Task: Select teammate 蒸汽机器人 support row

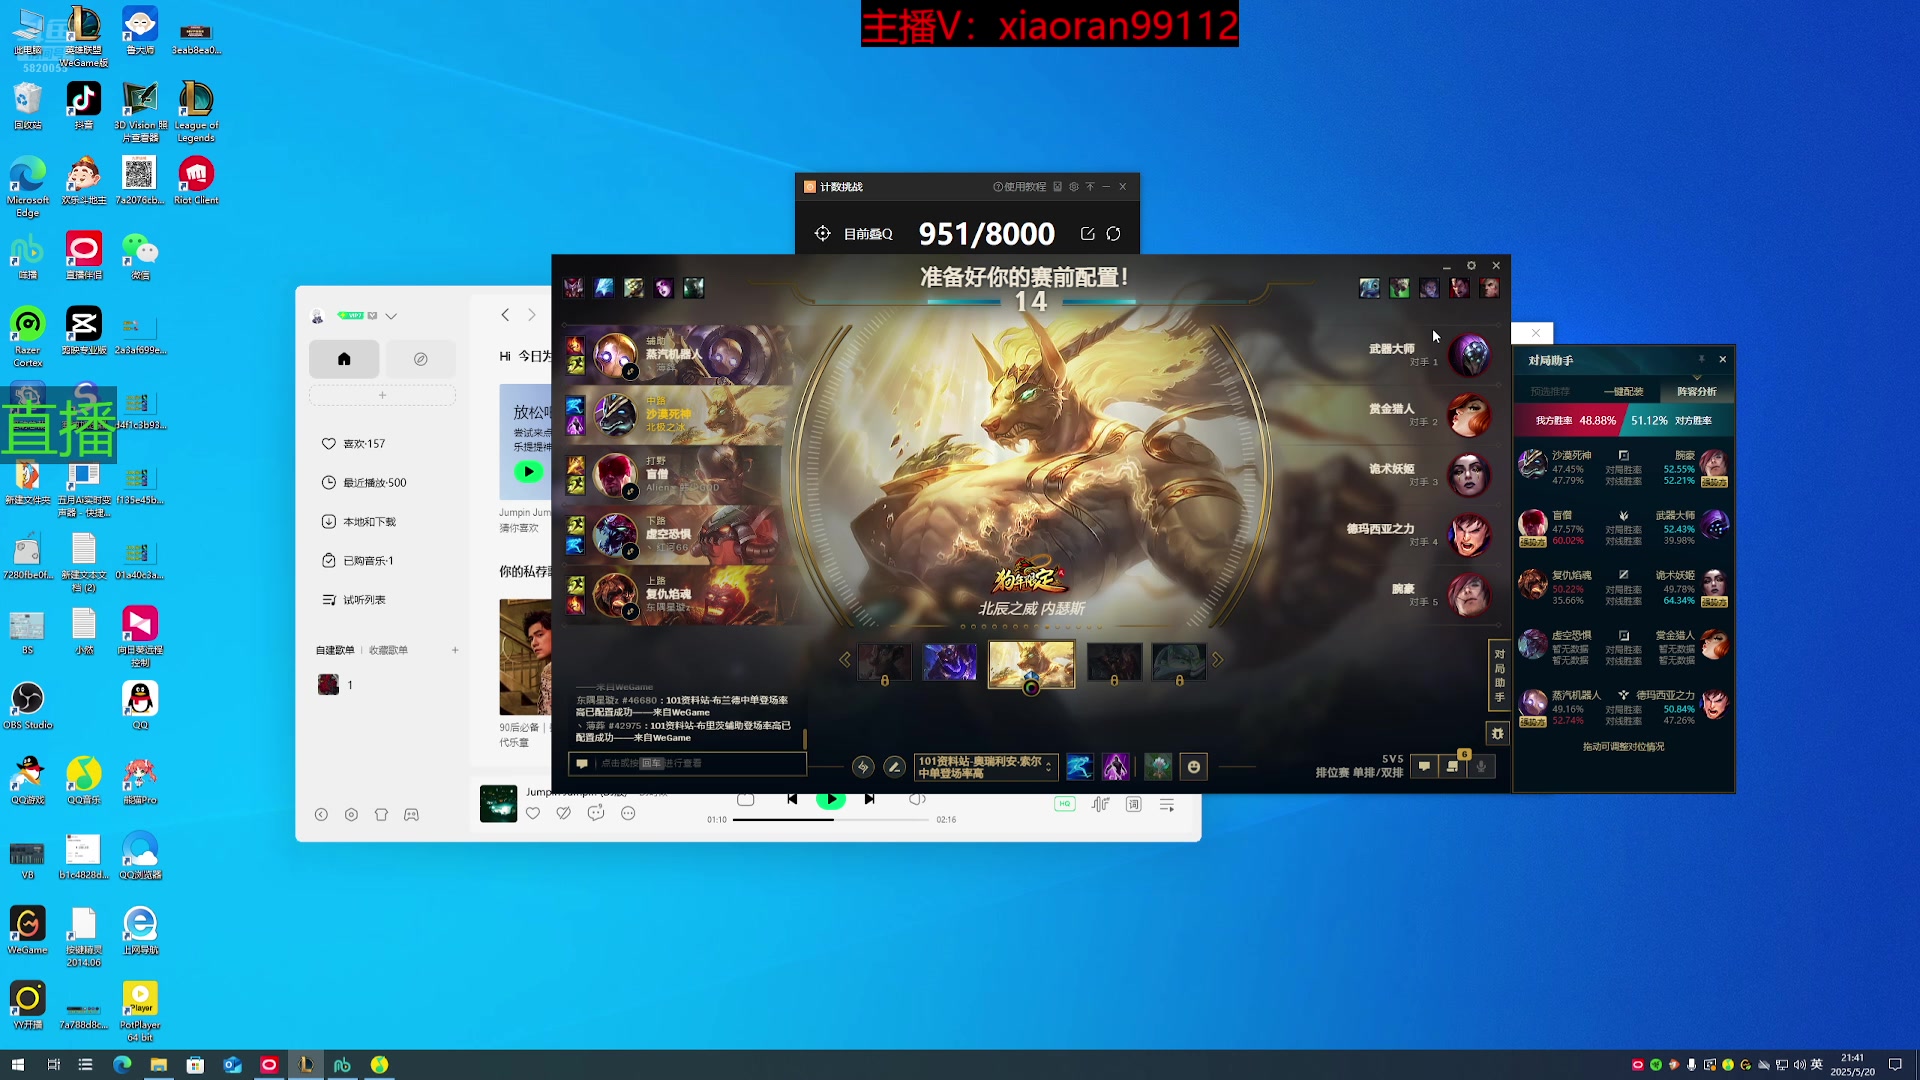Action: click(678, 355)
